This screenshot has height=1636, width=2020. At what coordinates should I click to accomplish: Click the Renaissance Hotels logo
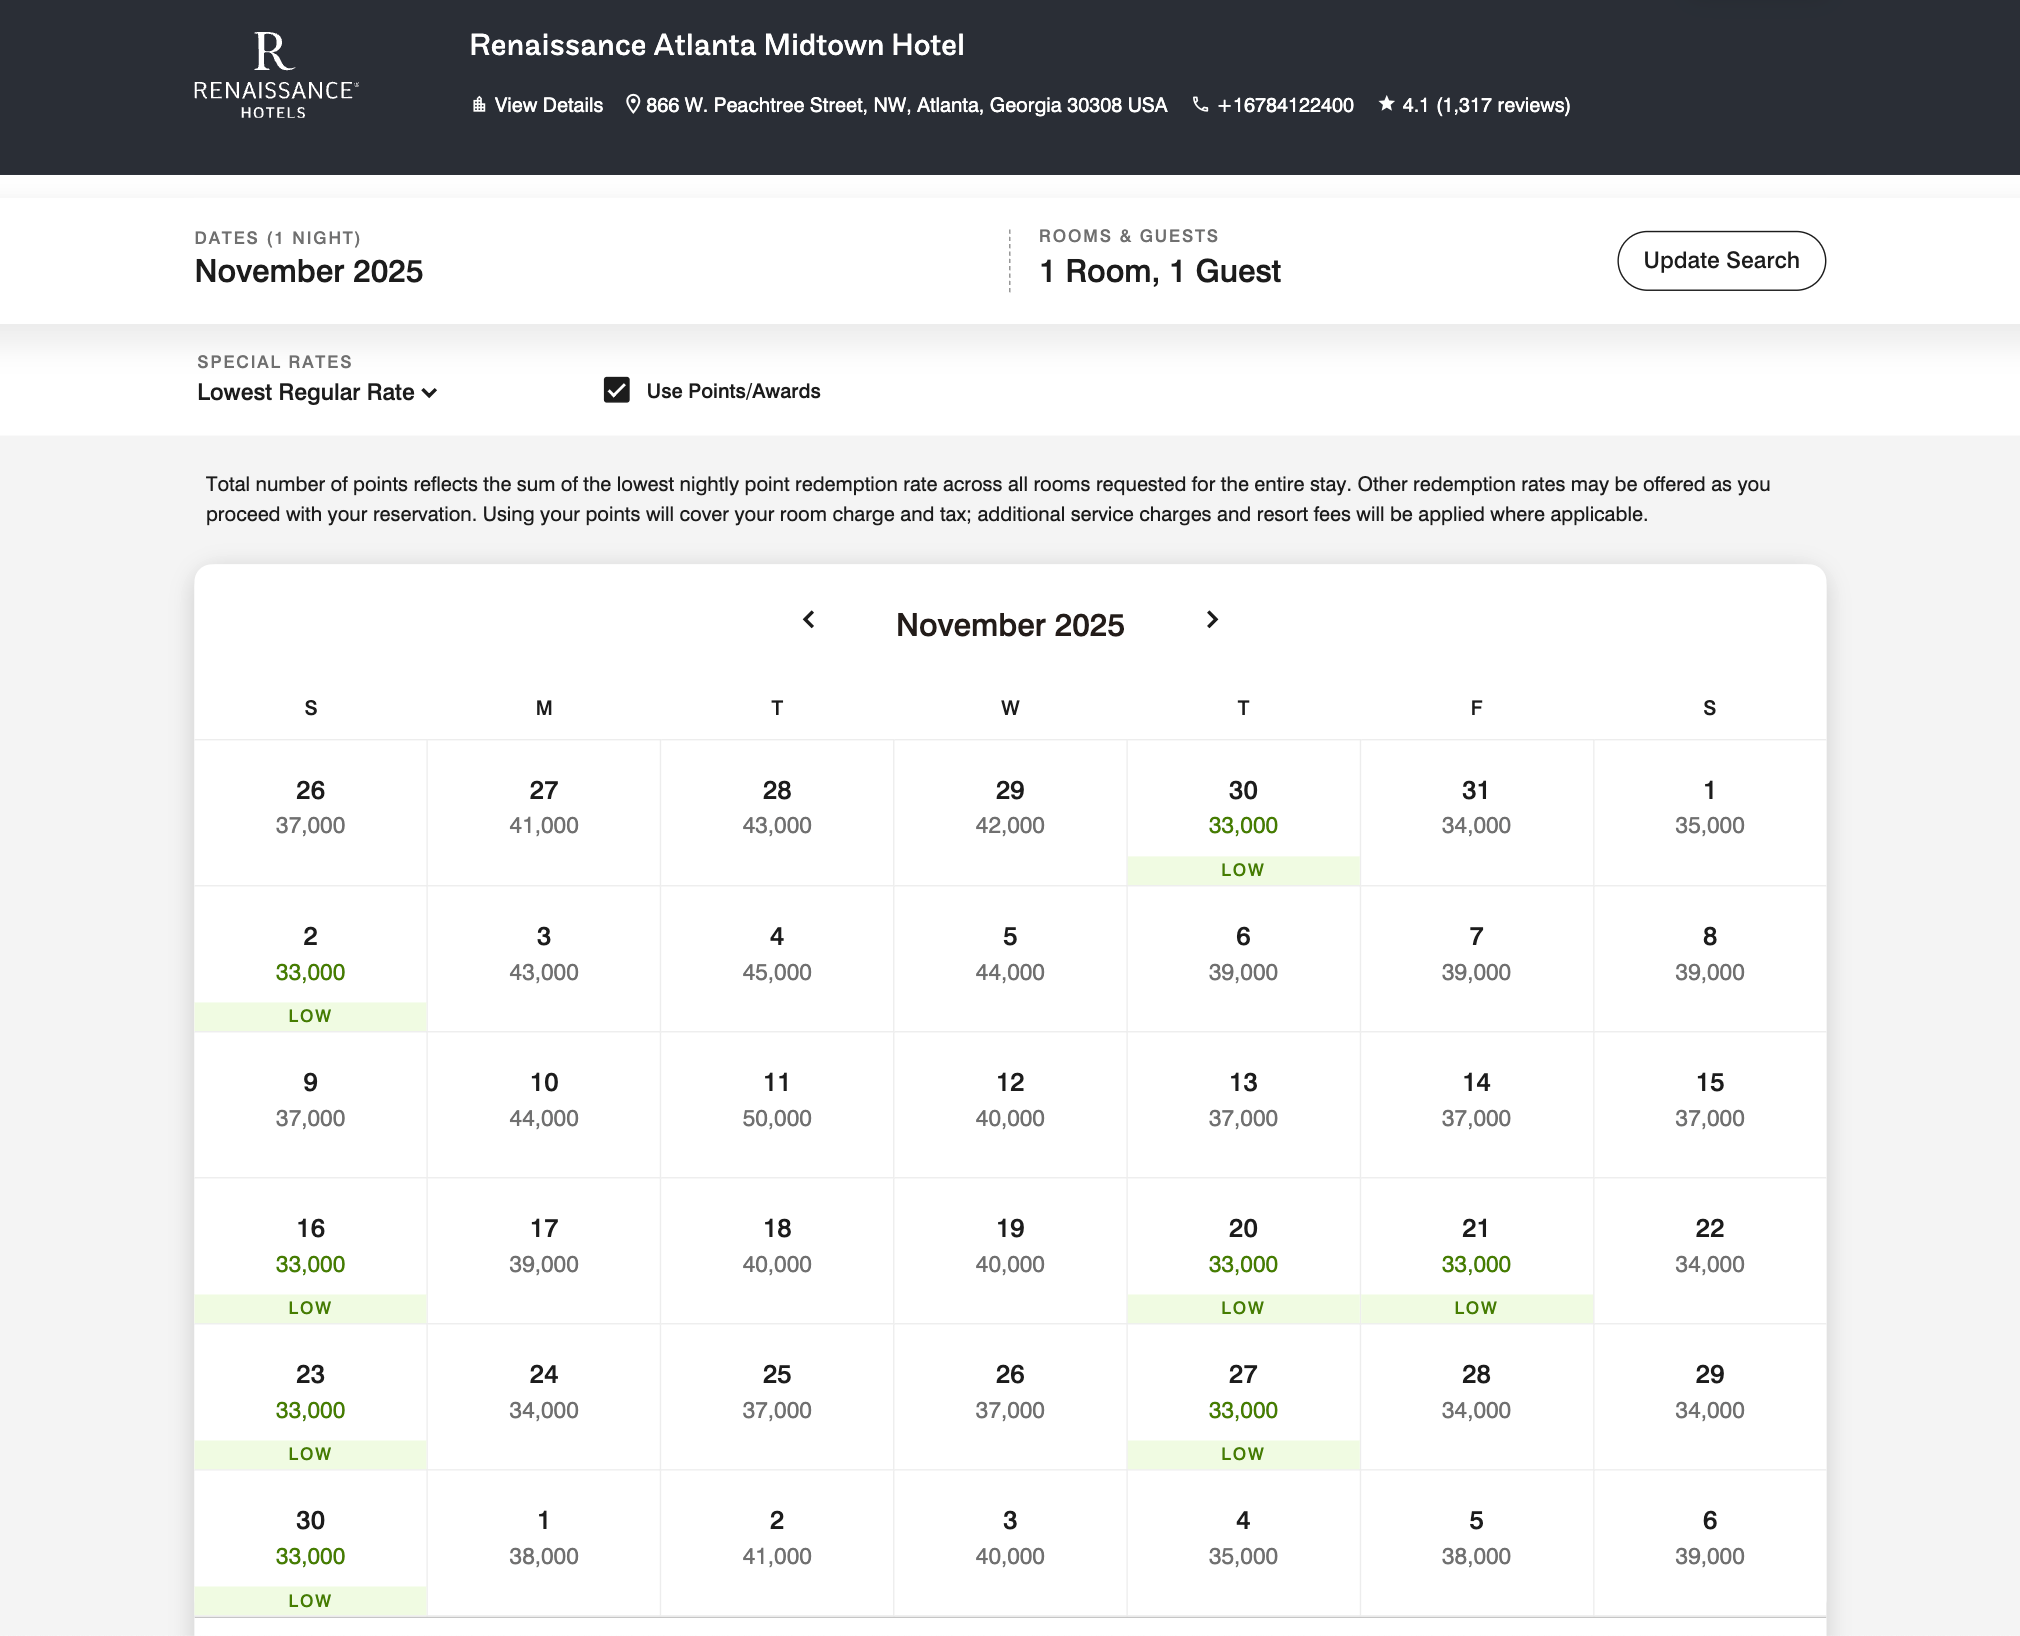click(x=275, y=76)
